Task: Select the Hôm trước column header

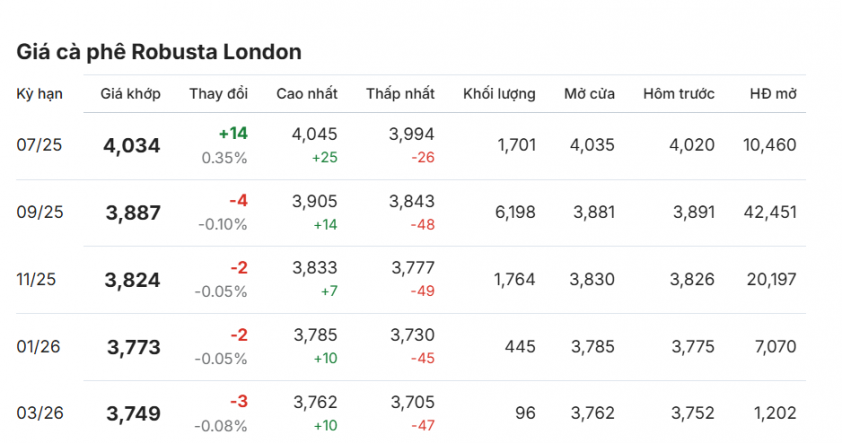Action: coord(679,94)
